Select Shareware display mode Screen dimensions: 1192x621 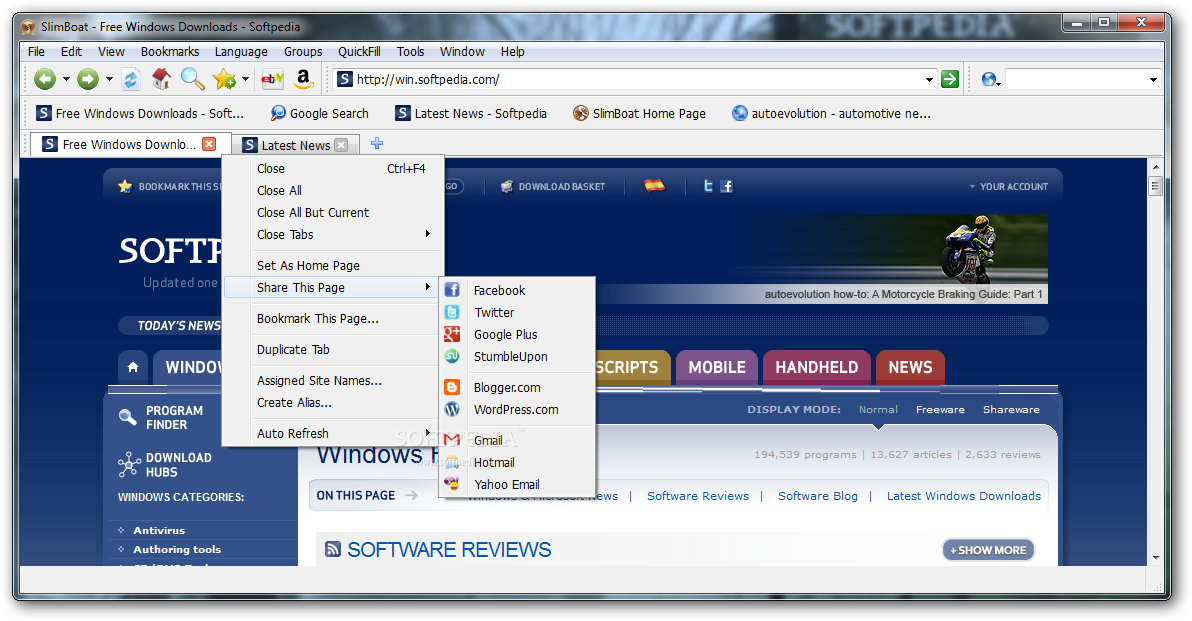click(x=1011, y=410)
